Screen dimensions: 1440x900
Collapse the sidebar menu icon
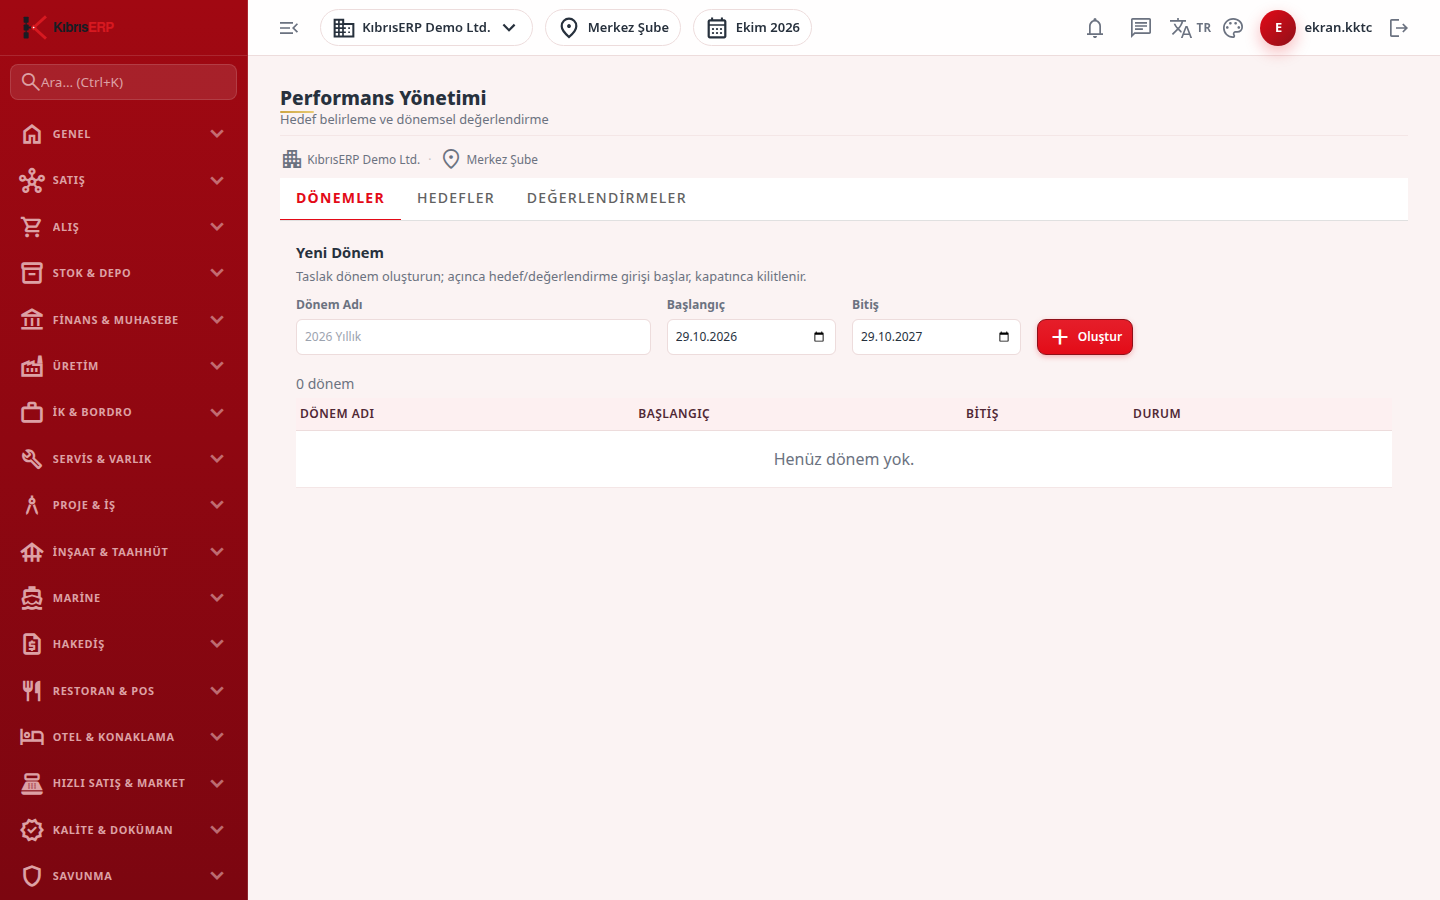point(289,28)
